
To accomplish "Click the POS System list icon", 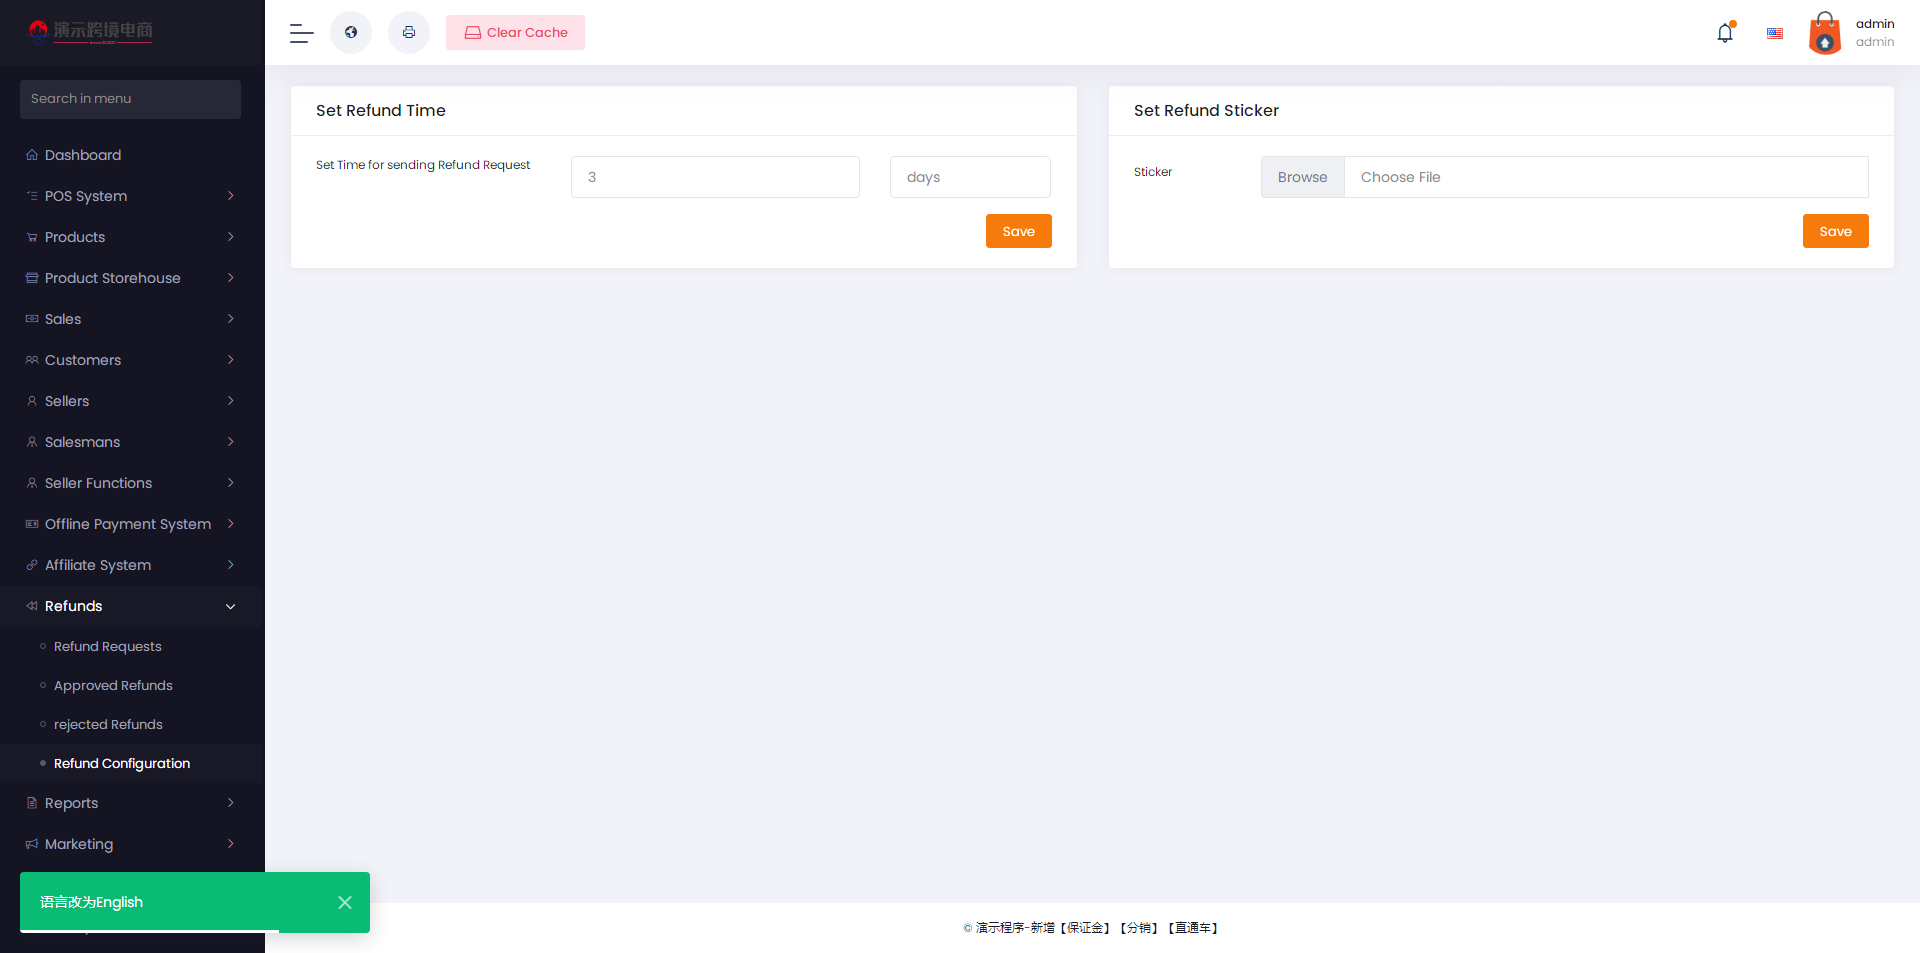I will point(32,196).
